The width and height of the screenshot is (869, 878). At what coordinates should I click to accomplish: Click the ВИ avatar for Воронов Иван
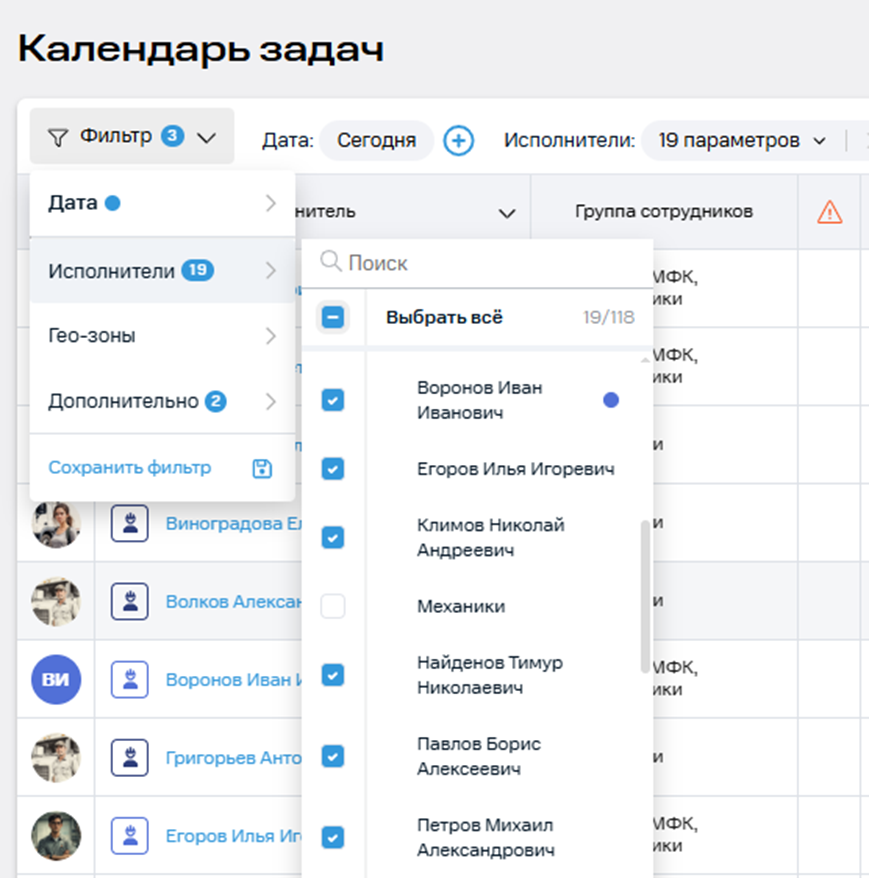click(56, 680)
